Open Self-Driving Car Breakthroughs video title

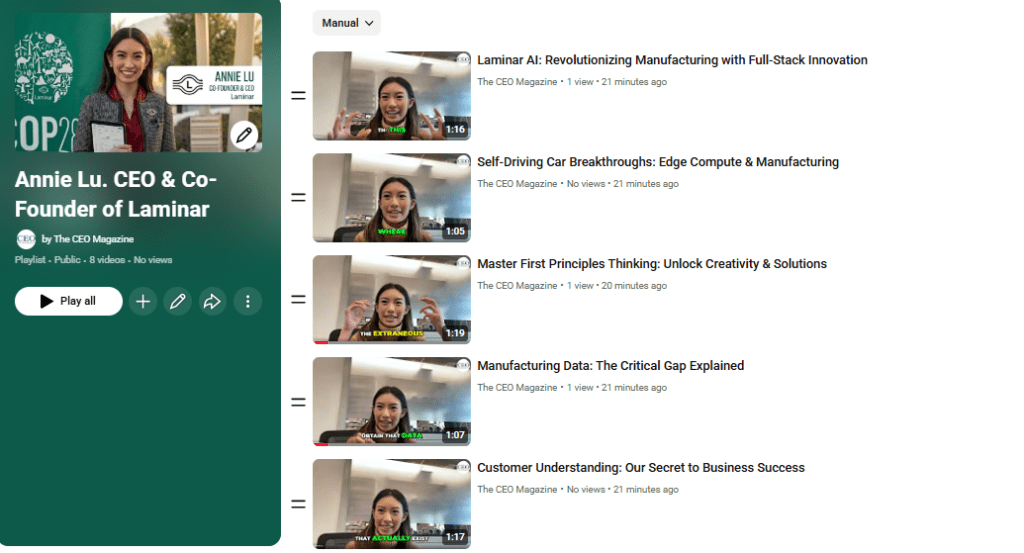click(x=658, y=162)
